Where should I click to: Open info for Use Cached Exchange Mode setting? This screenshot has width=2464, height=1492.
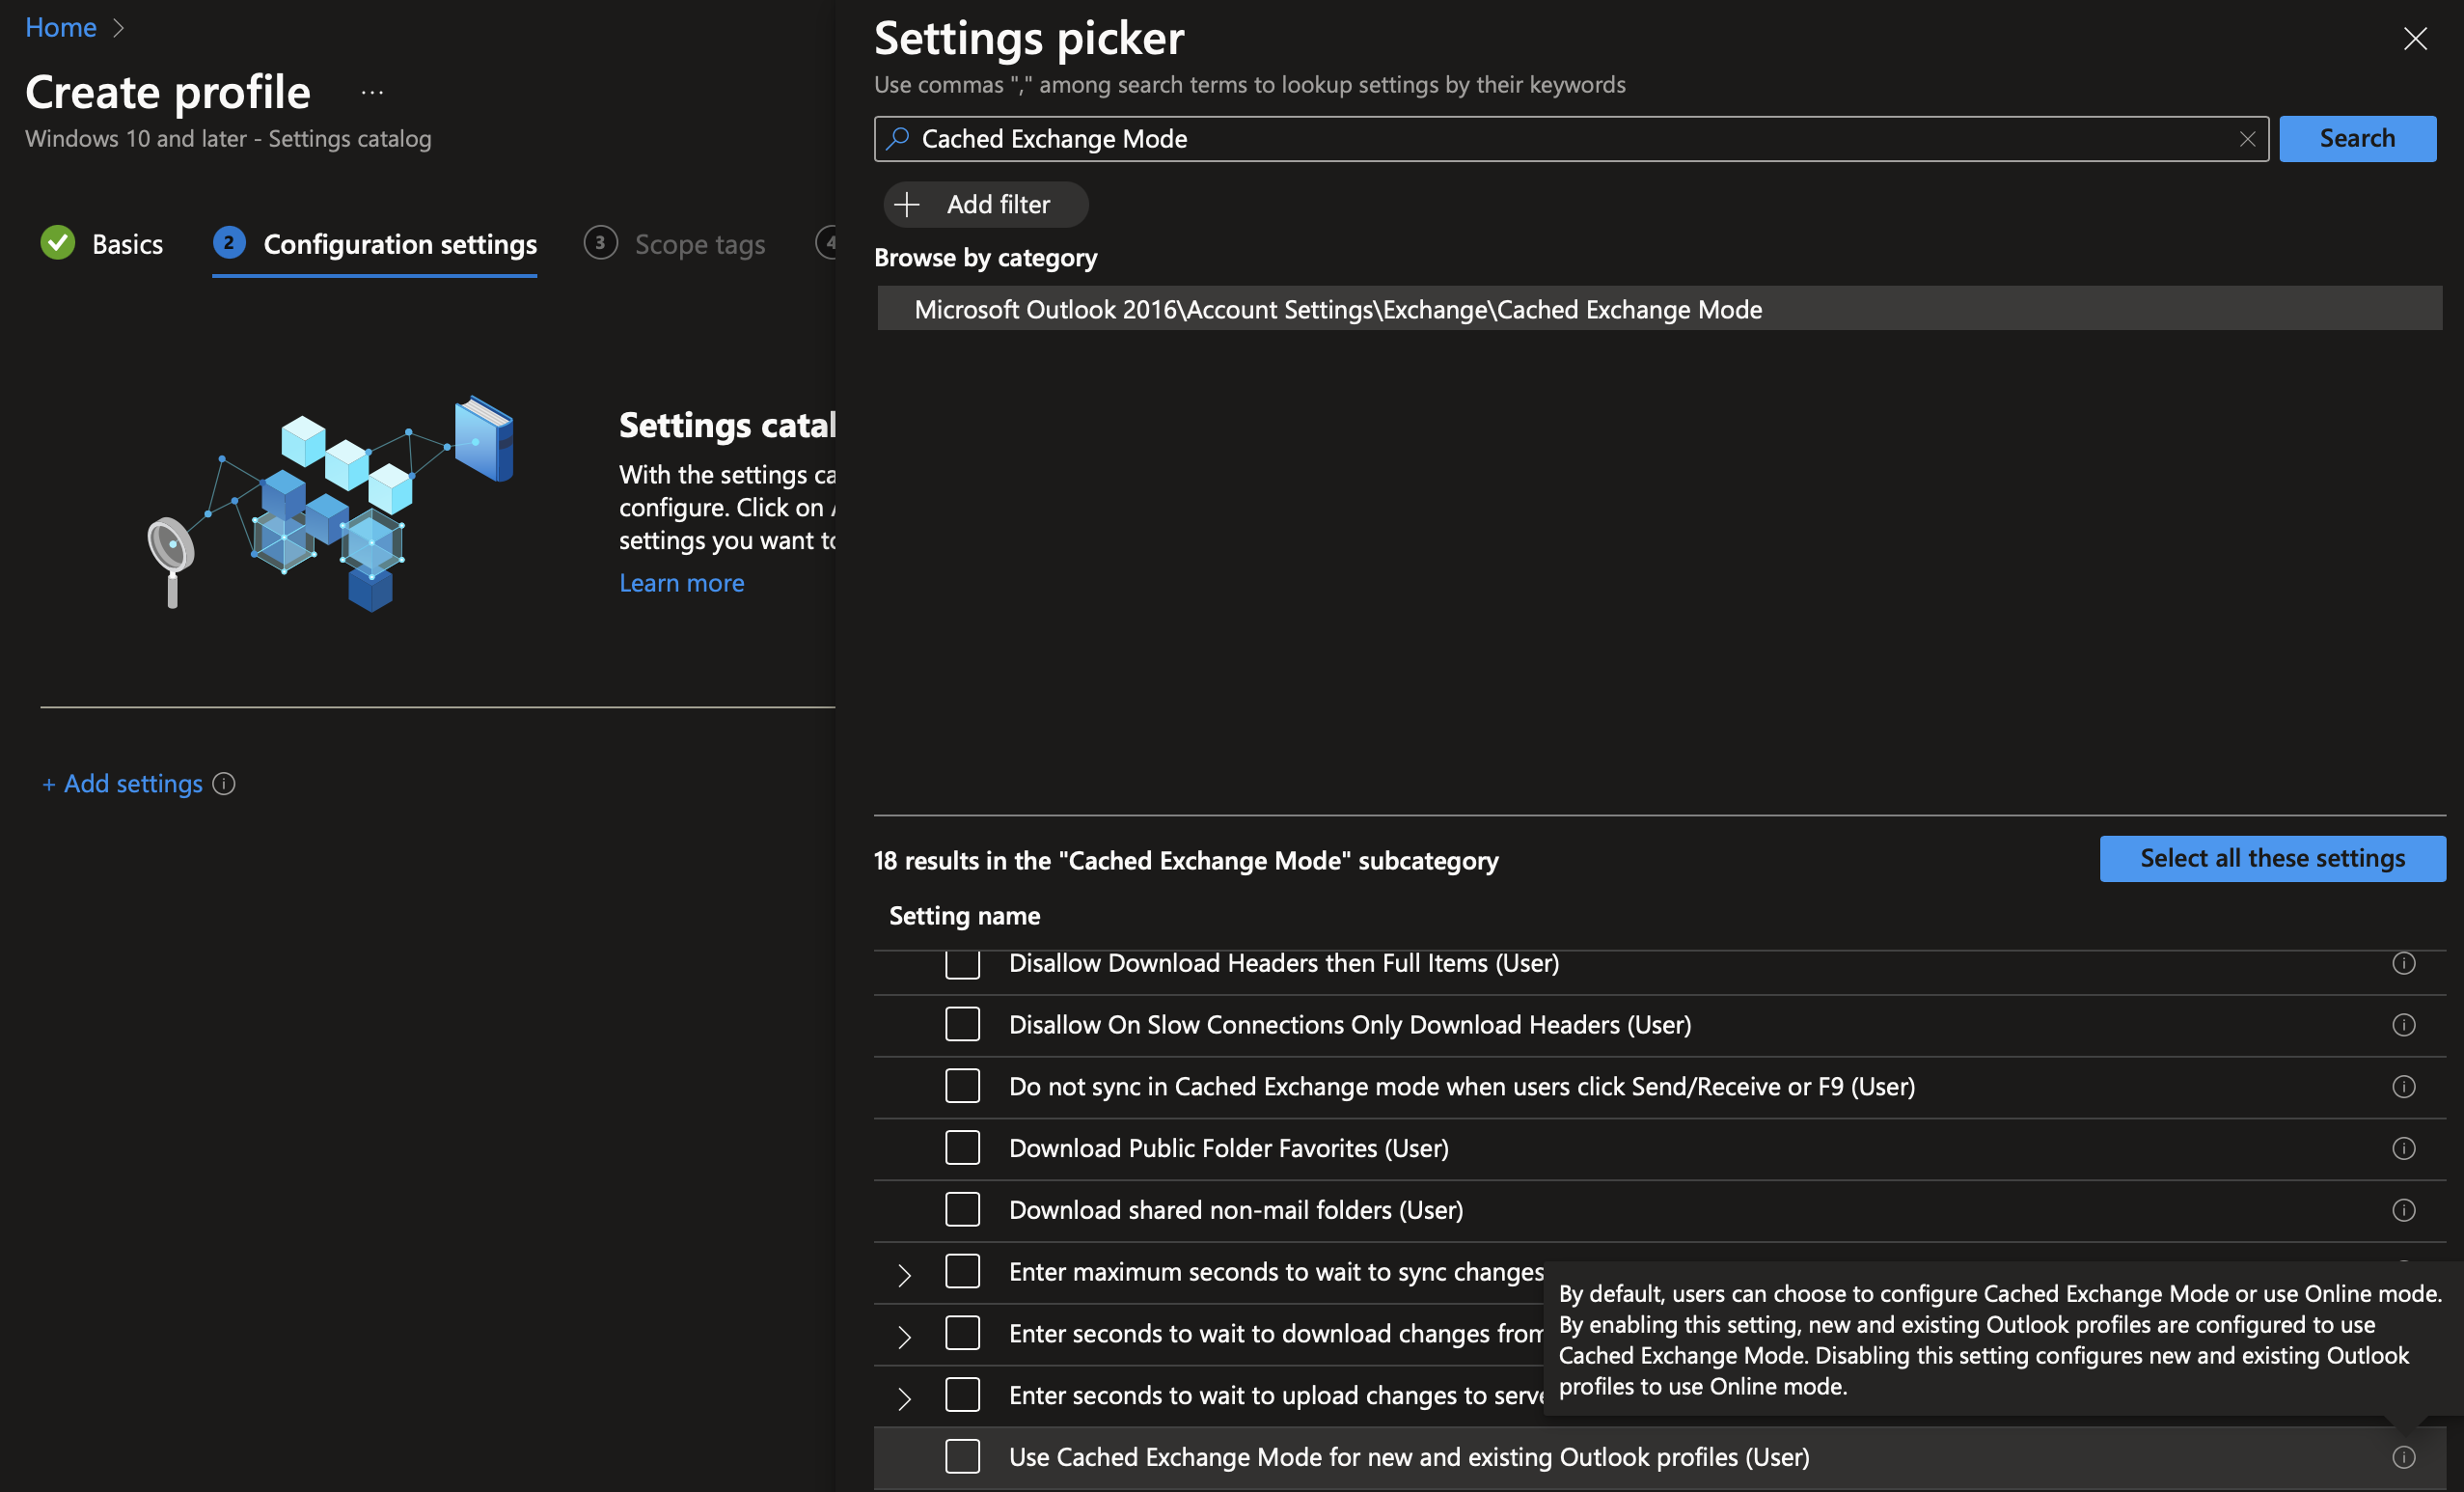[2404, 1457]
